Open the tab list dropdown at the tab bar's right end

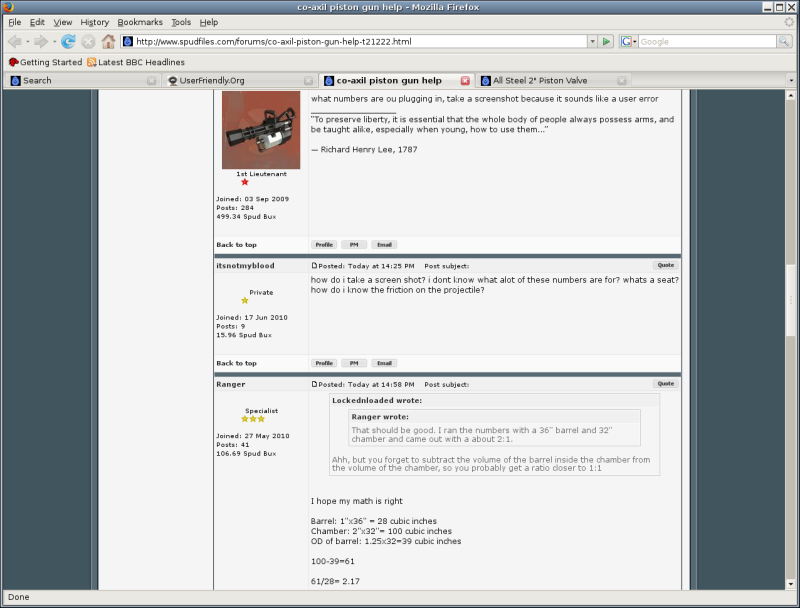[791, 80]
